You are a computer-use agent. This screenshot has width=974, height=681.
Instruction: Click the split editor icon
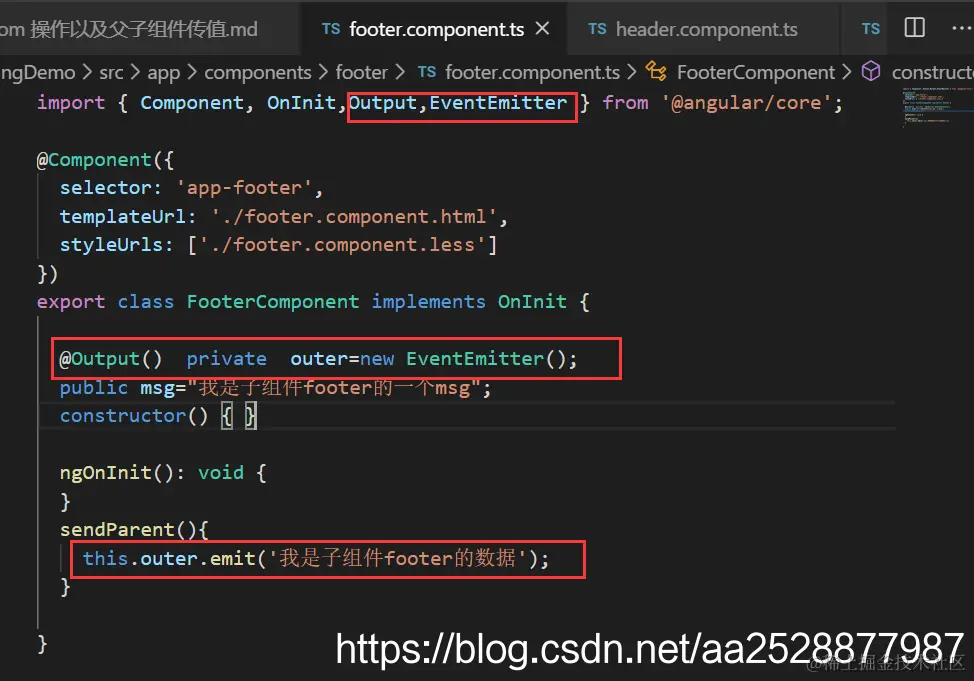[914, 27]
